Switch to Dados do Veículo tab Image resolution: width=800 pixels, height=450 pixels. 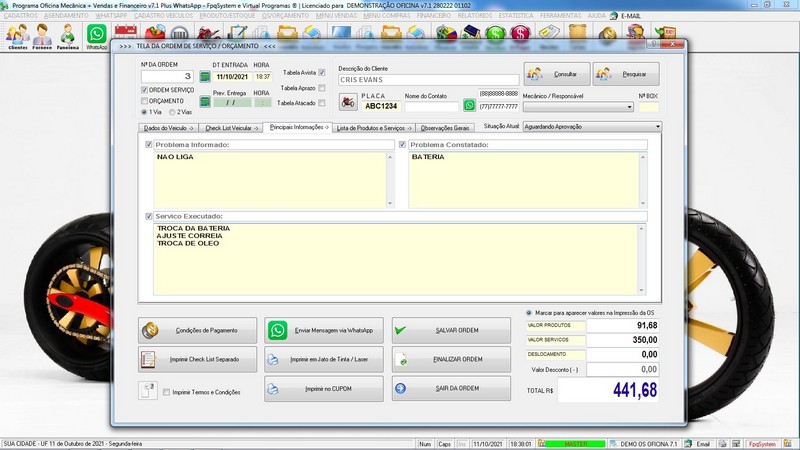(168, 128)
